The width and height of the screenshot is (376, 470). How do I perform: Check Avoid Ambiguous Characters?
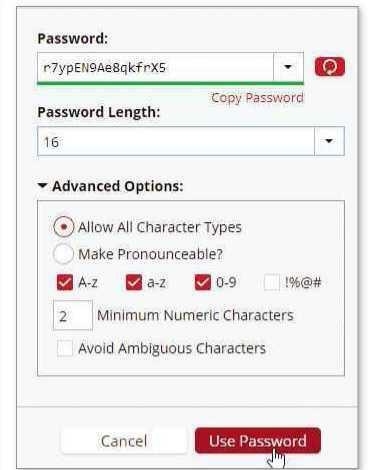tap(65, 348)
